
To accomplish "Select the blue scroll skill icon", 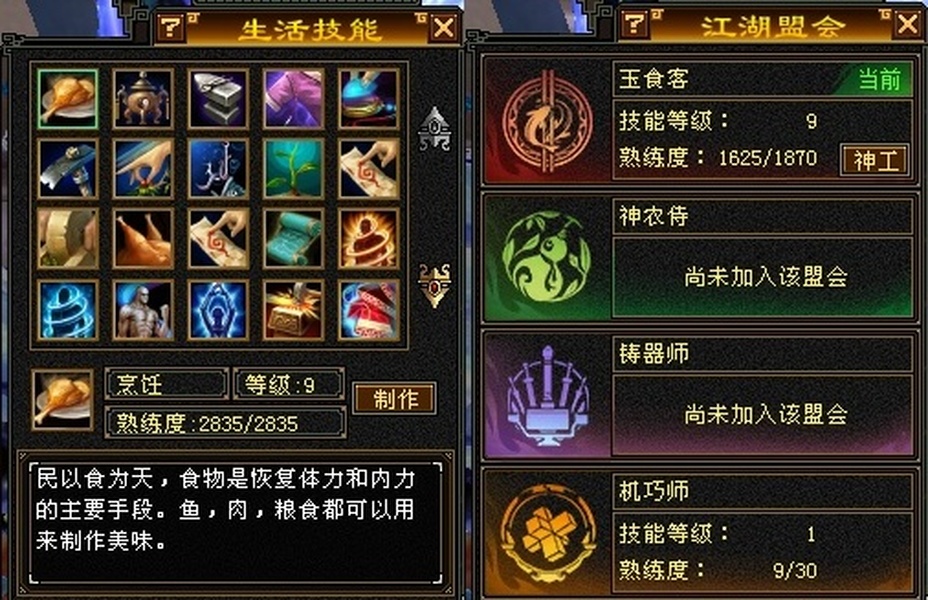I will 294,238.
